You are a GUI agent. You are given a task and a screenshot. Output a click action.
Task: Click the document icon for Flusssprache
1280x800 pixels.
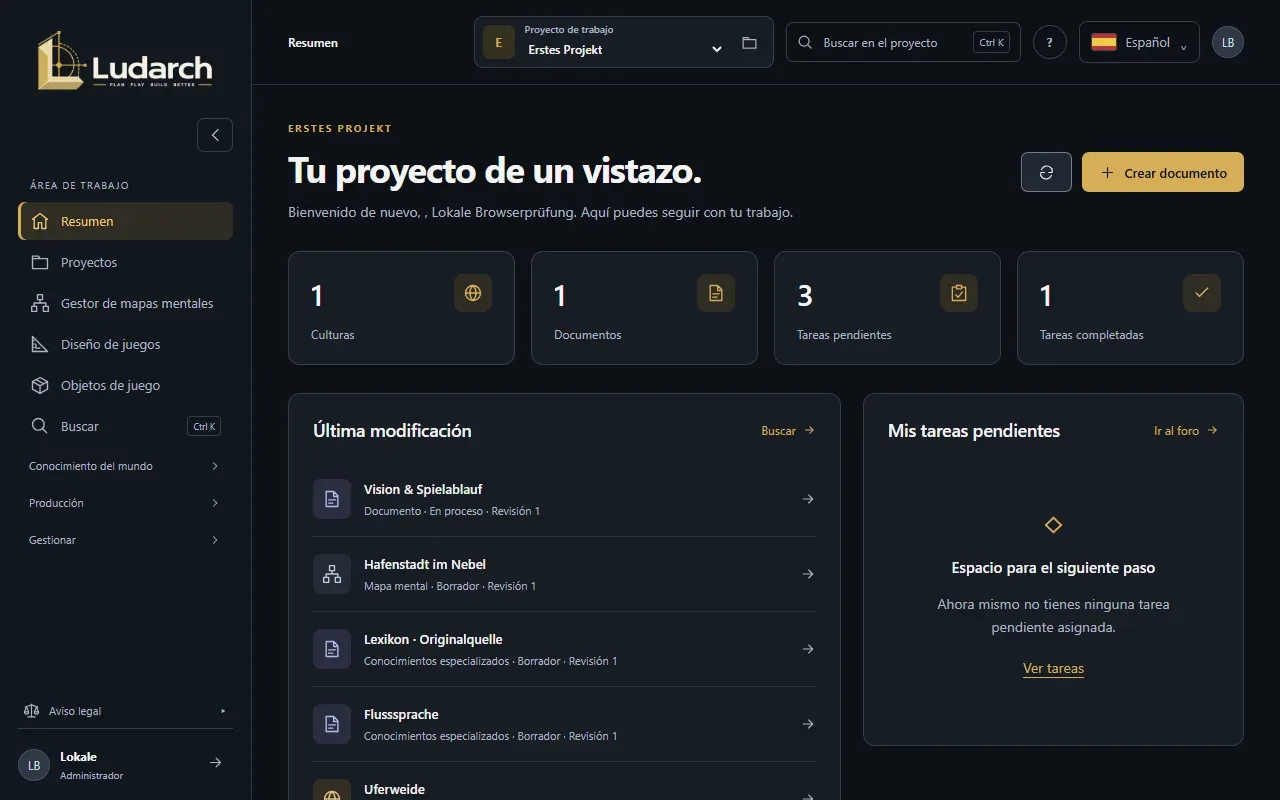332,724
